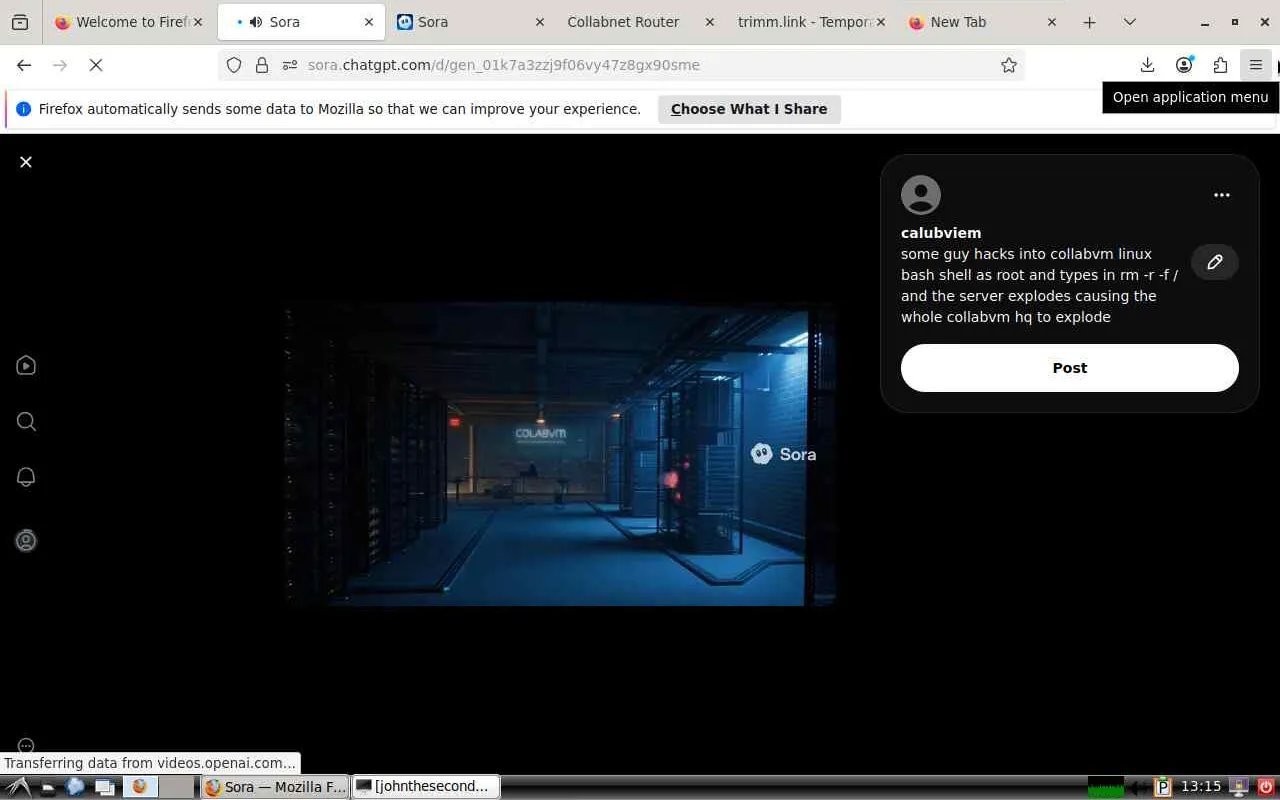Viewport: 1280px width, 800px height.
Task: Click the Post button
Action: point(1070,368)
